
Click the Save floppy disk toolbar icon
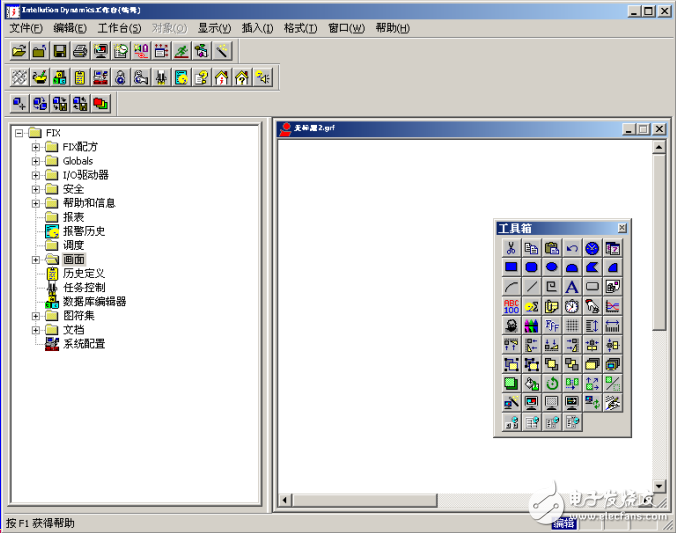[x=60, y=50]
